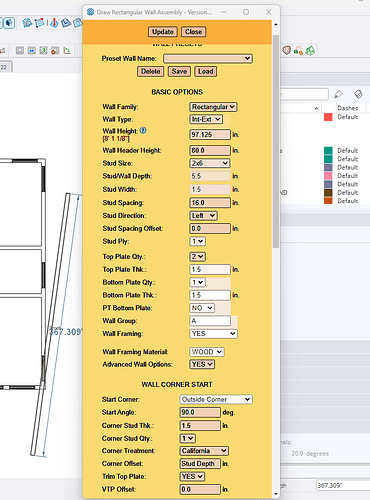Click the Load preset button

(x=205, y=71)
